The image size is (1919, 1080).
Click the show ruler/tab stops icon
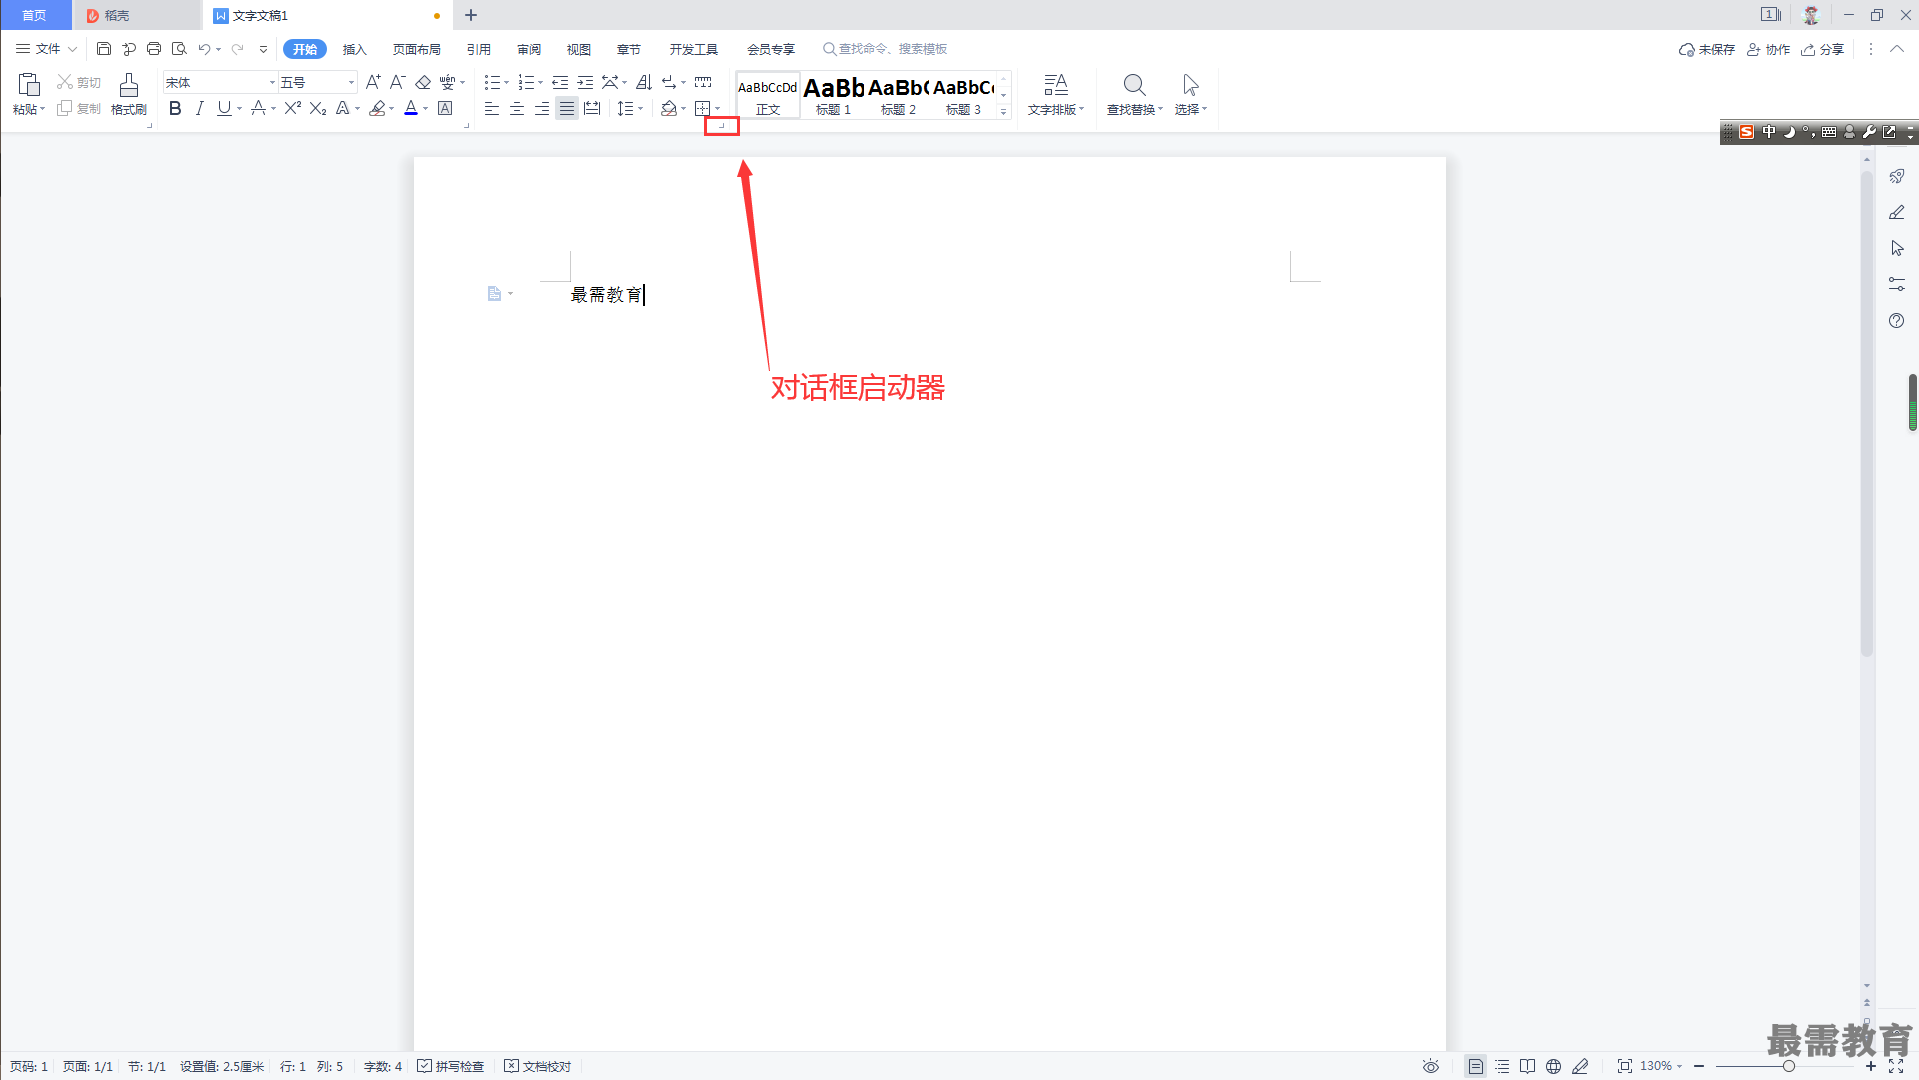(703, 82)
